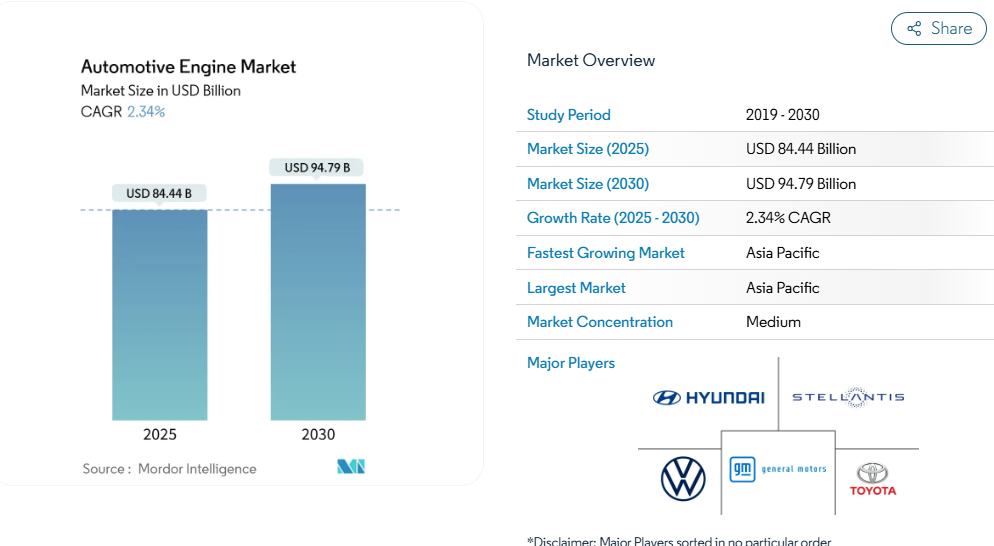Click the Share button
Viewport: 994px width, 546px height.
click(939, 29)
